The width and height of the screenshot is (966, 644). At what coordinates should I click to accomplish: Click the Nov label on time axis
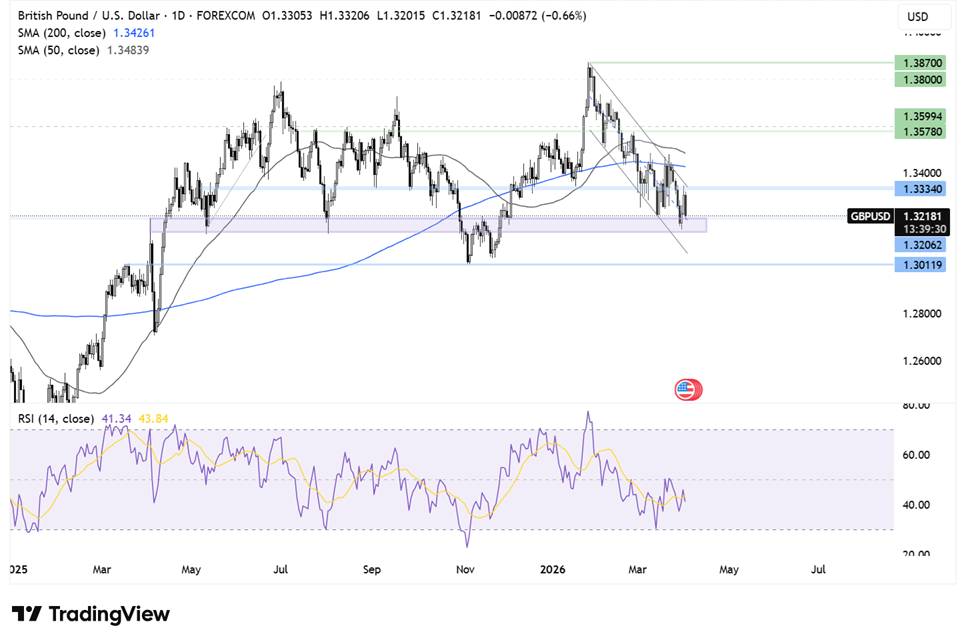pos(465,569)
